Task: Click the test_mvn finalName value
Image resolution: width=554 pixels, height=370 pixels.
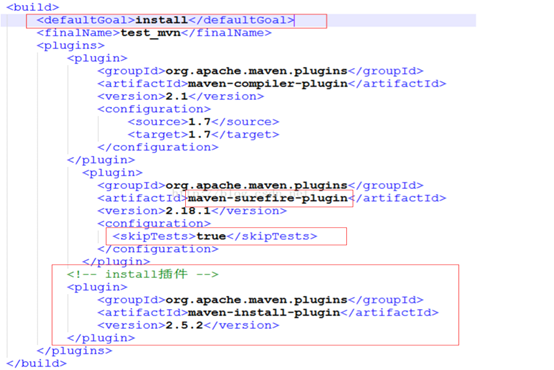Action: (151, 33)
